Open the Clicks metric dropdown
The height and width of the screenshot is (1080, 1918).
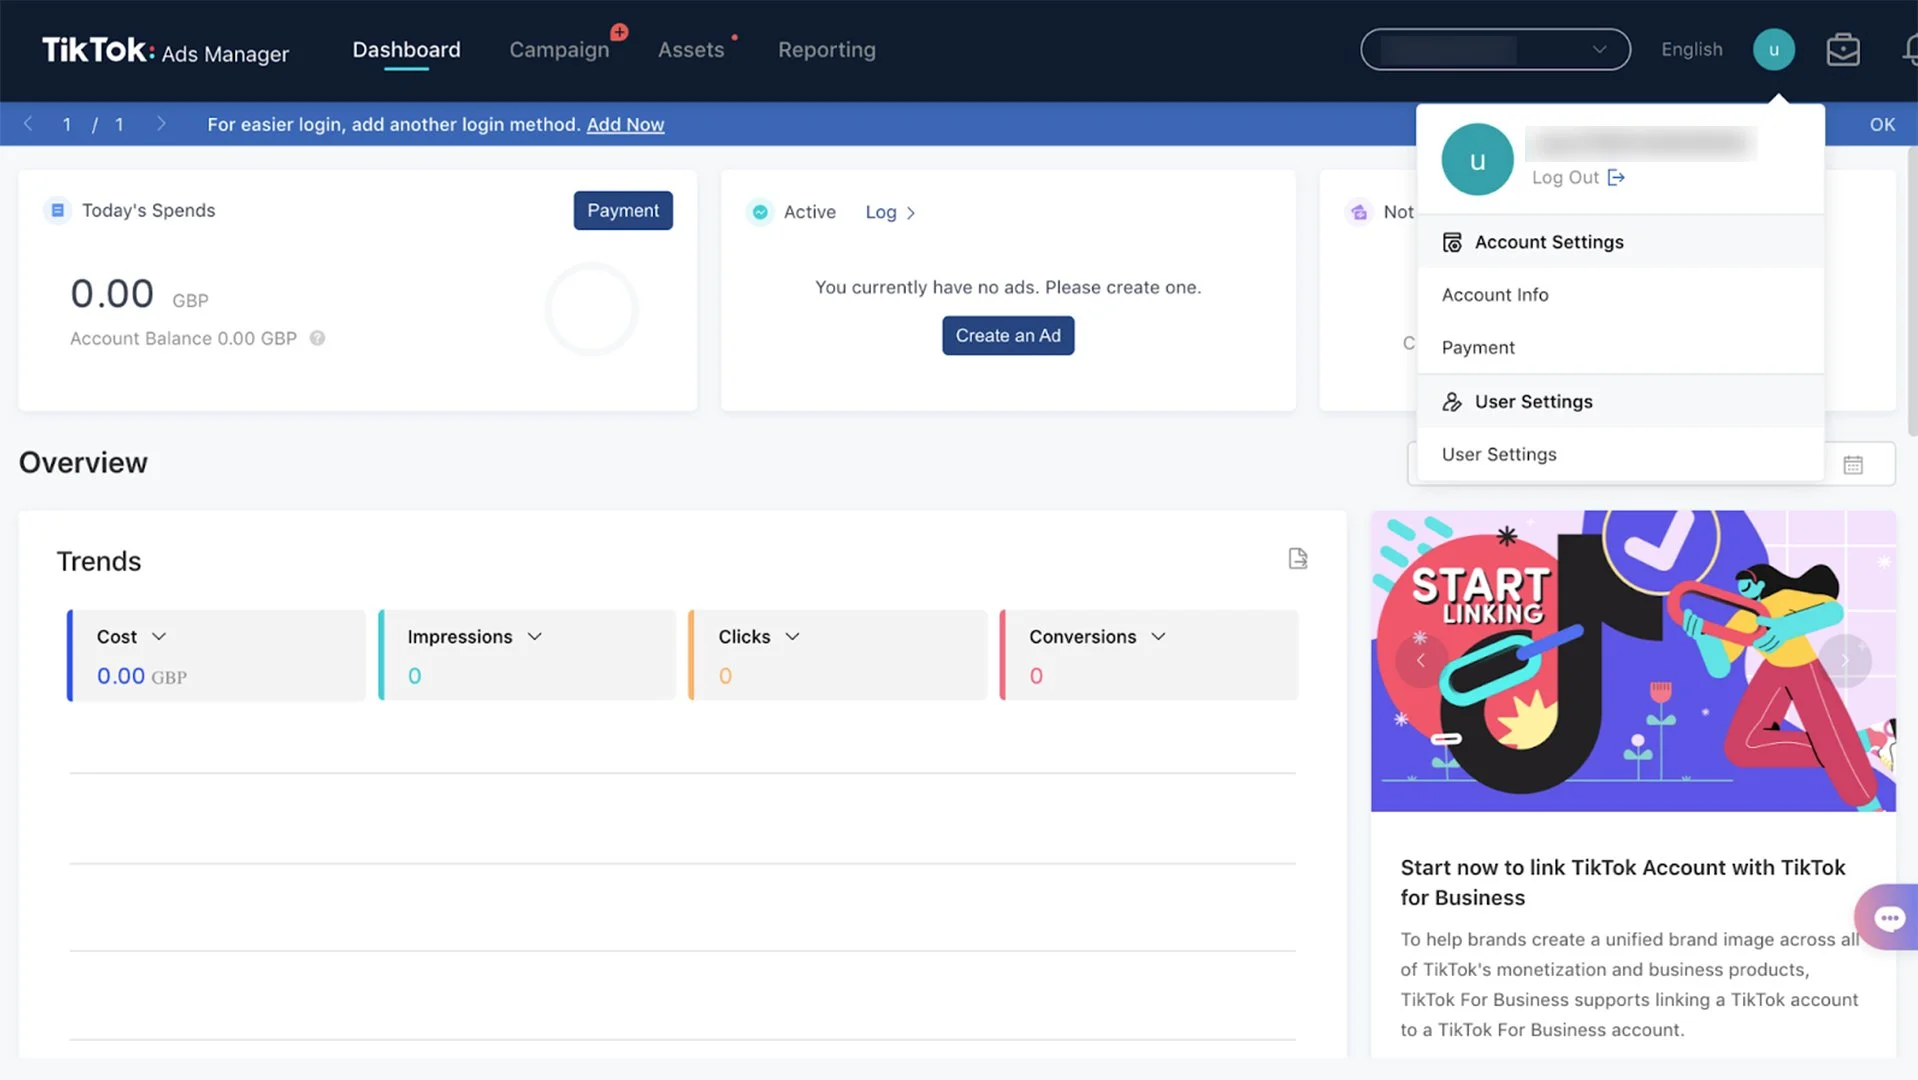tap(792, 637)
